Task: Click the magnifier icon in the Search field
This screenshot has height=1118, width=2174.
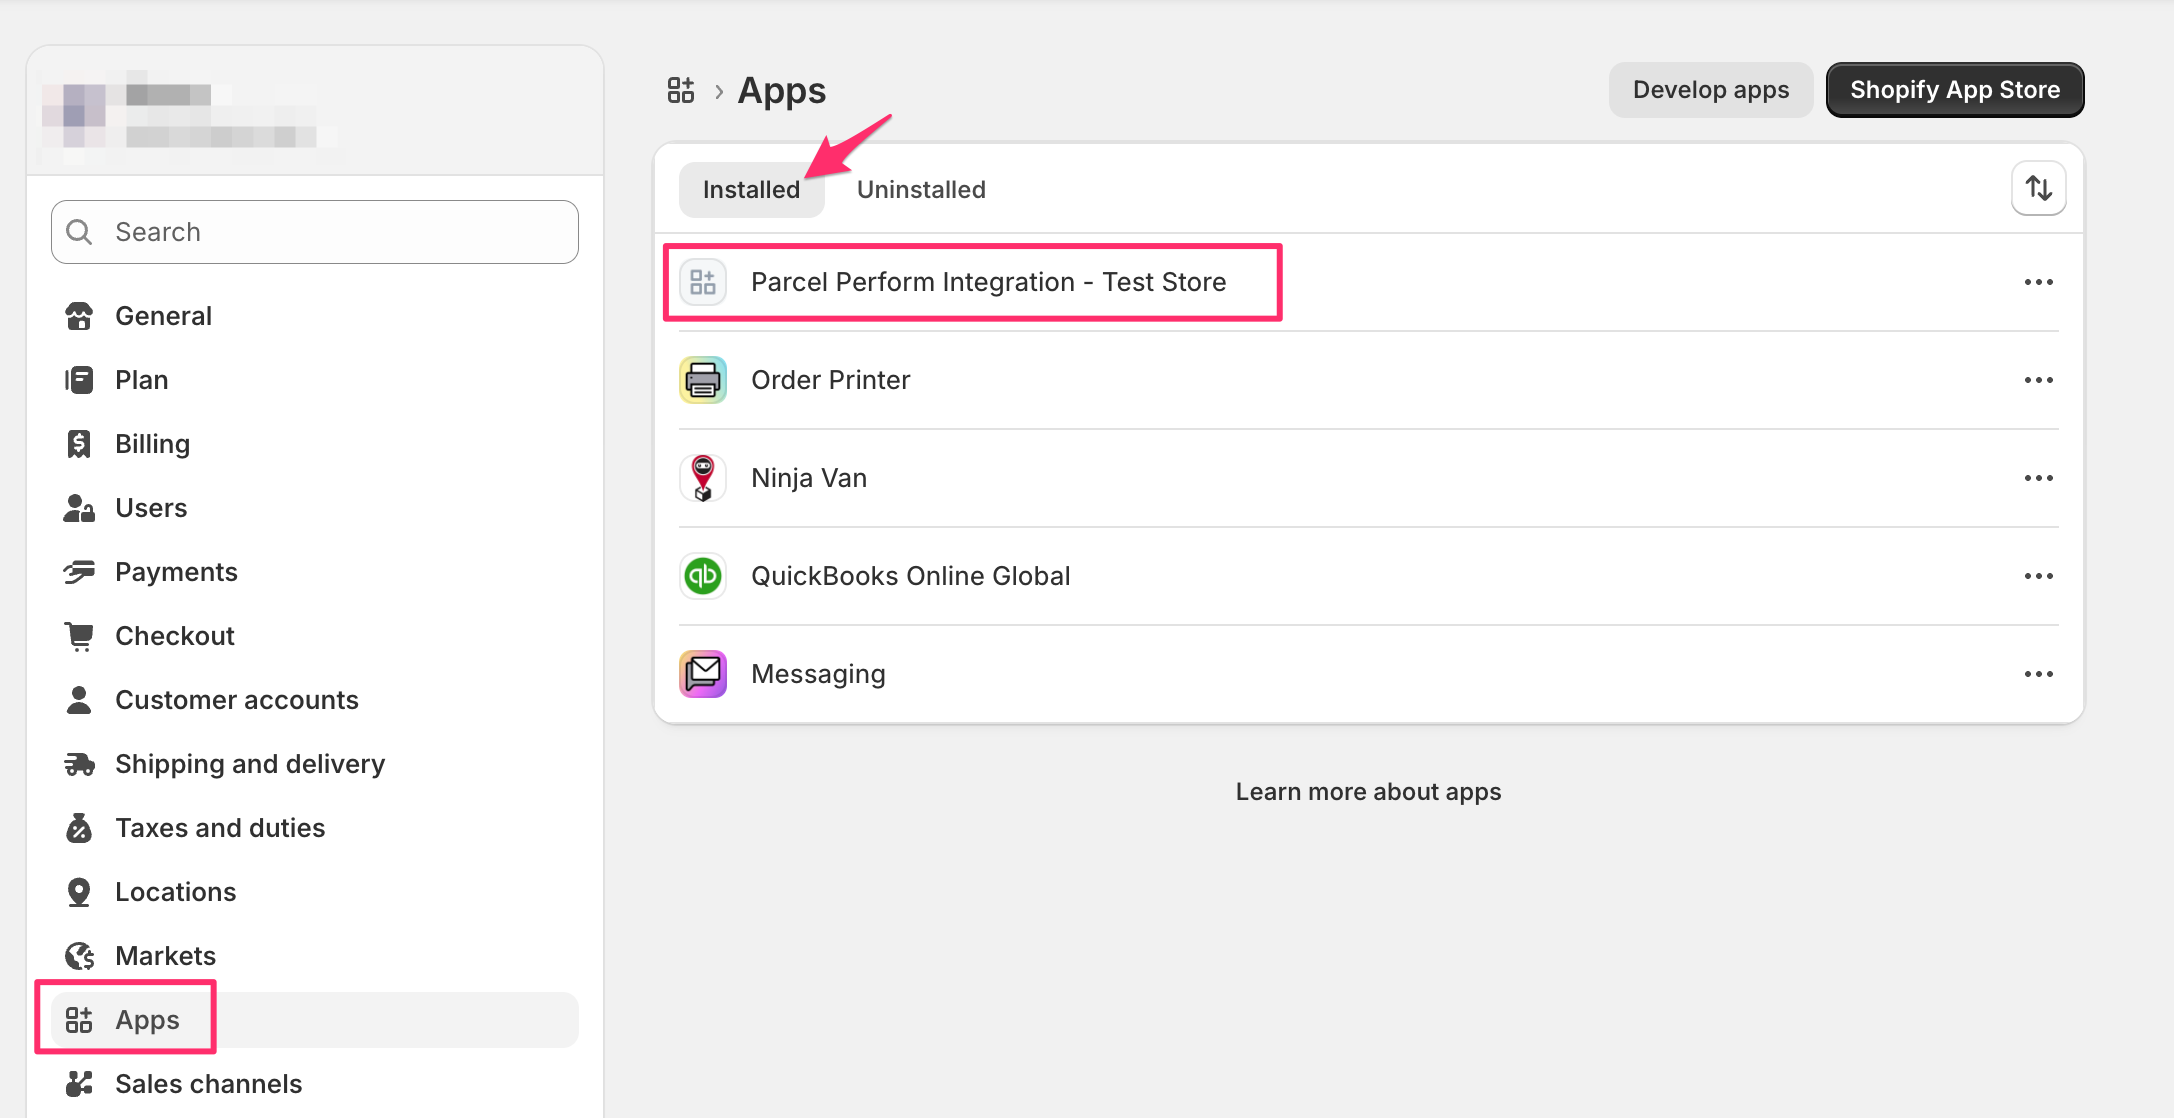Action: [x=79, y=232]
